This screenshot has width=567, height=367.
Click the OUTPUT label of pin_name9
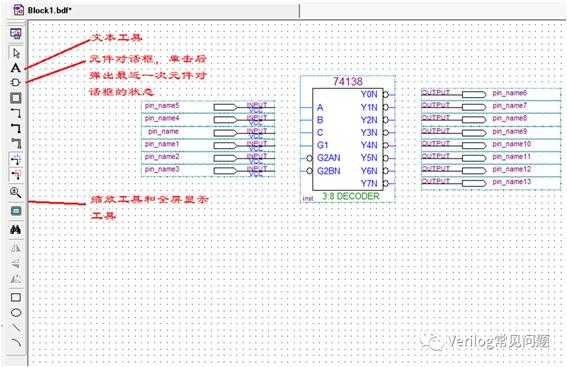pos(436,130)
